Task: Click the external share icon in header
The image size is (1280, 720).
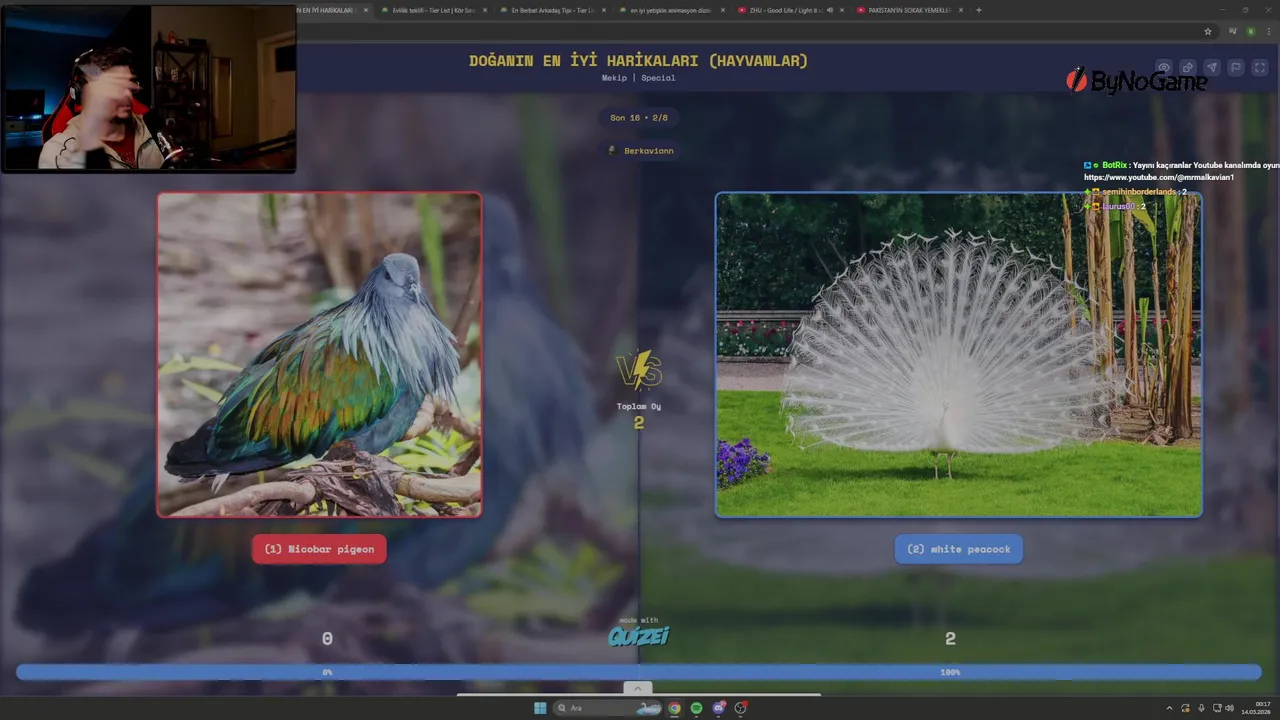Action: click(1187, 68)
